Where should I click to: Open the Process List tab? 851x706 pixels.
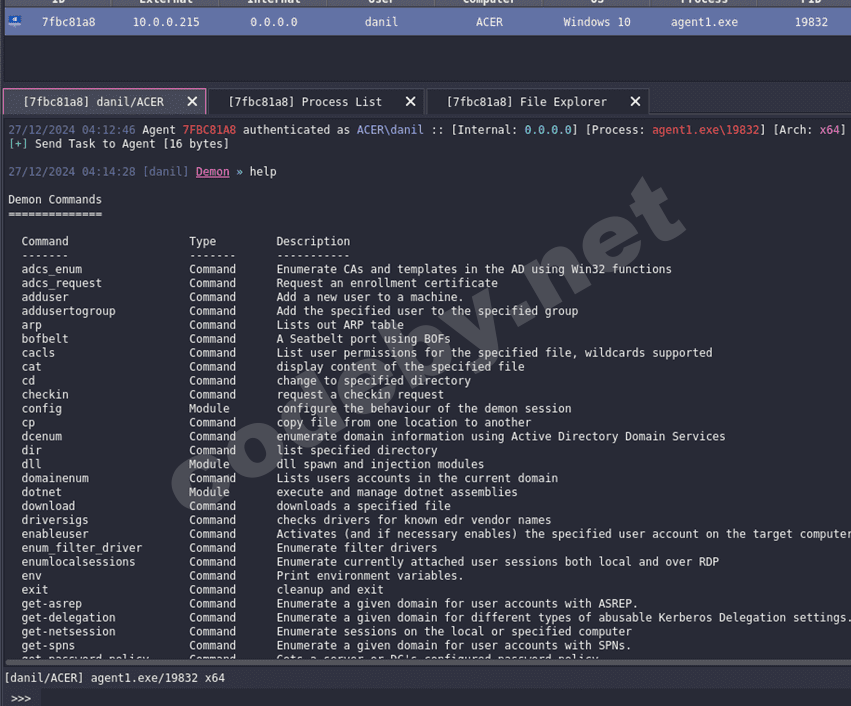pyautogui.click(x=305, y=102)
